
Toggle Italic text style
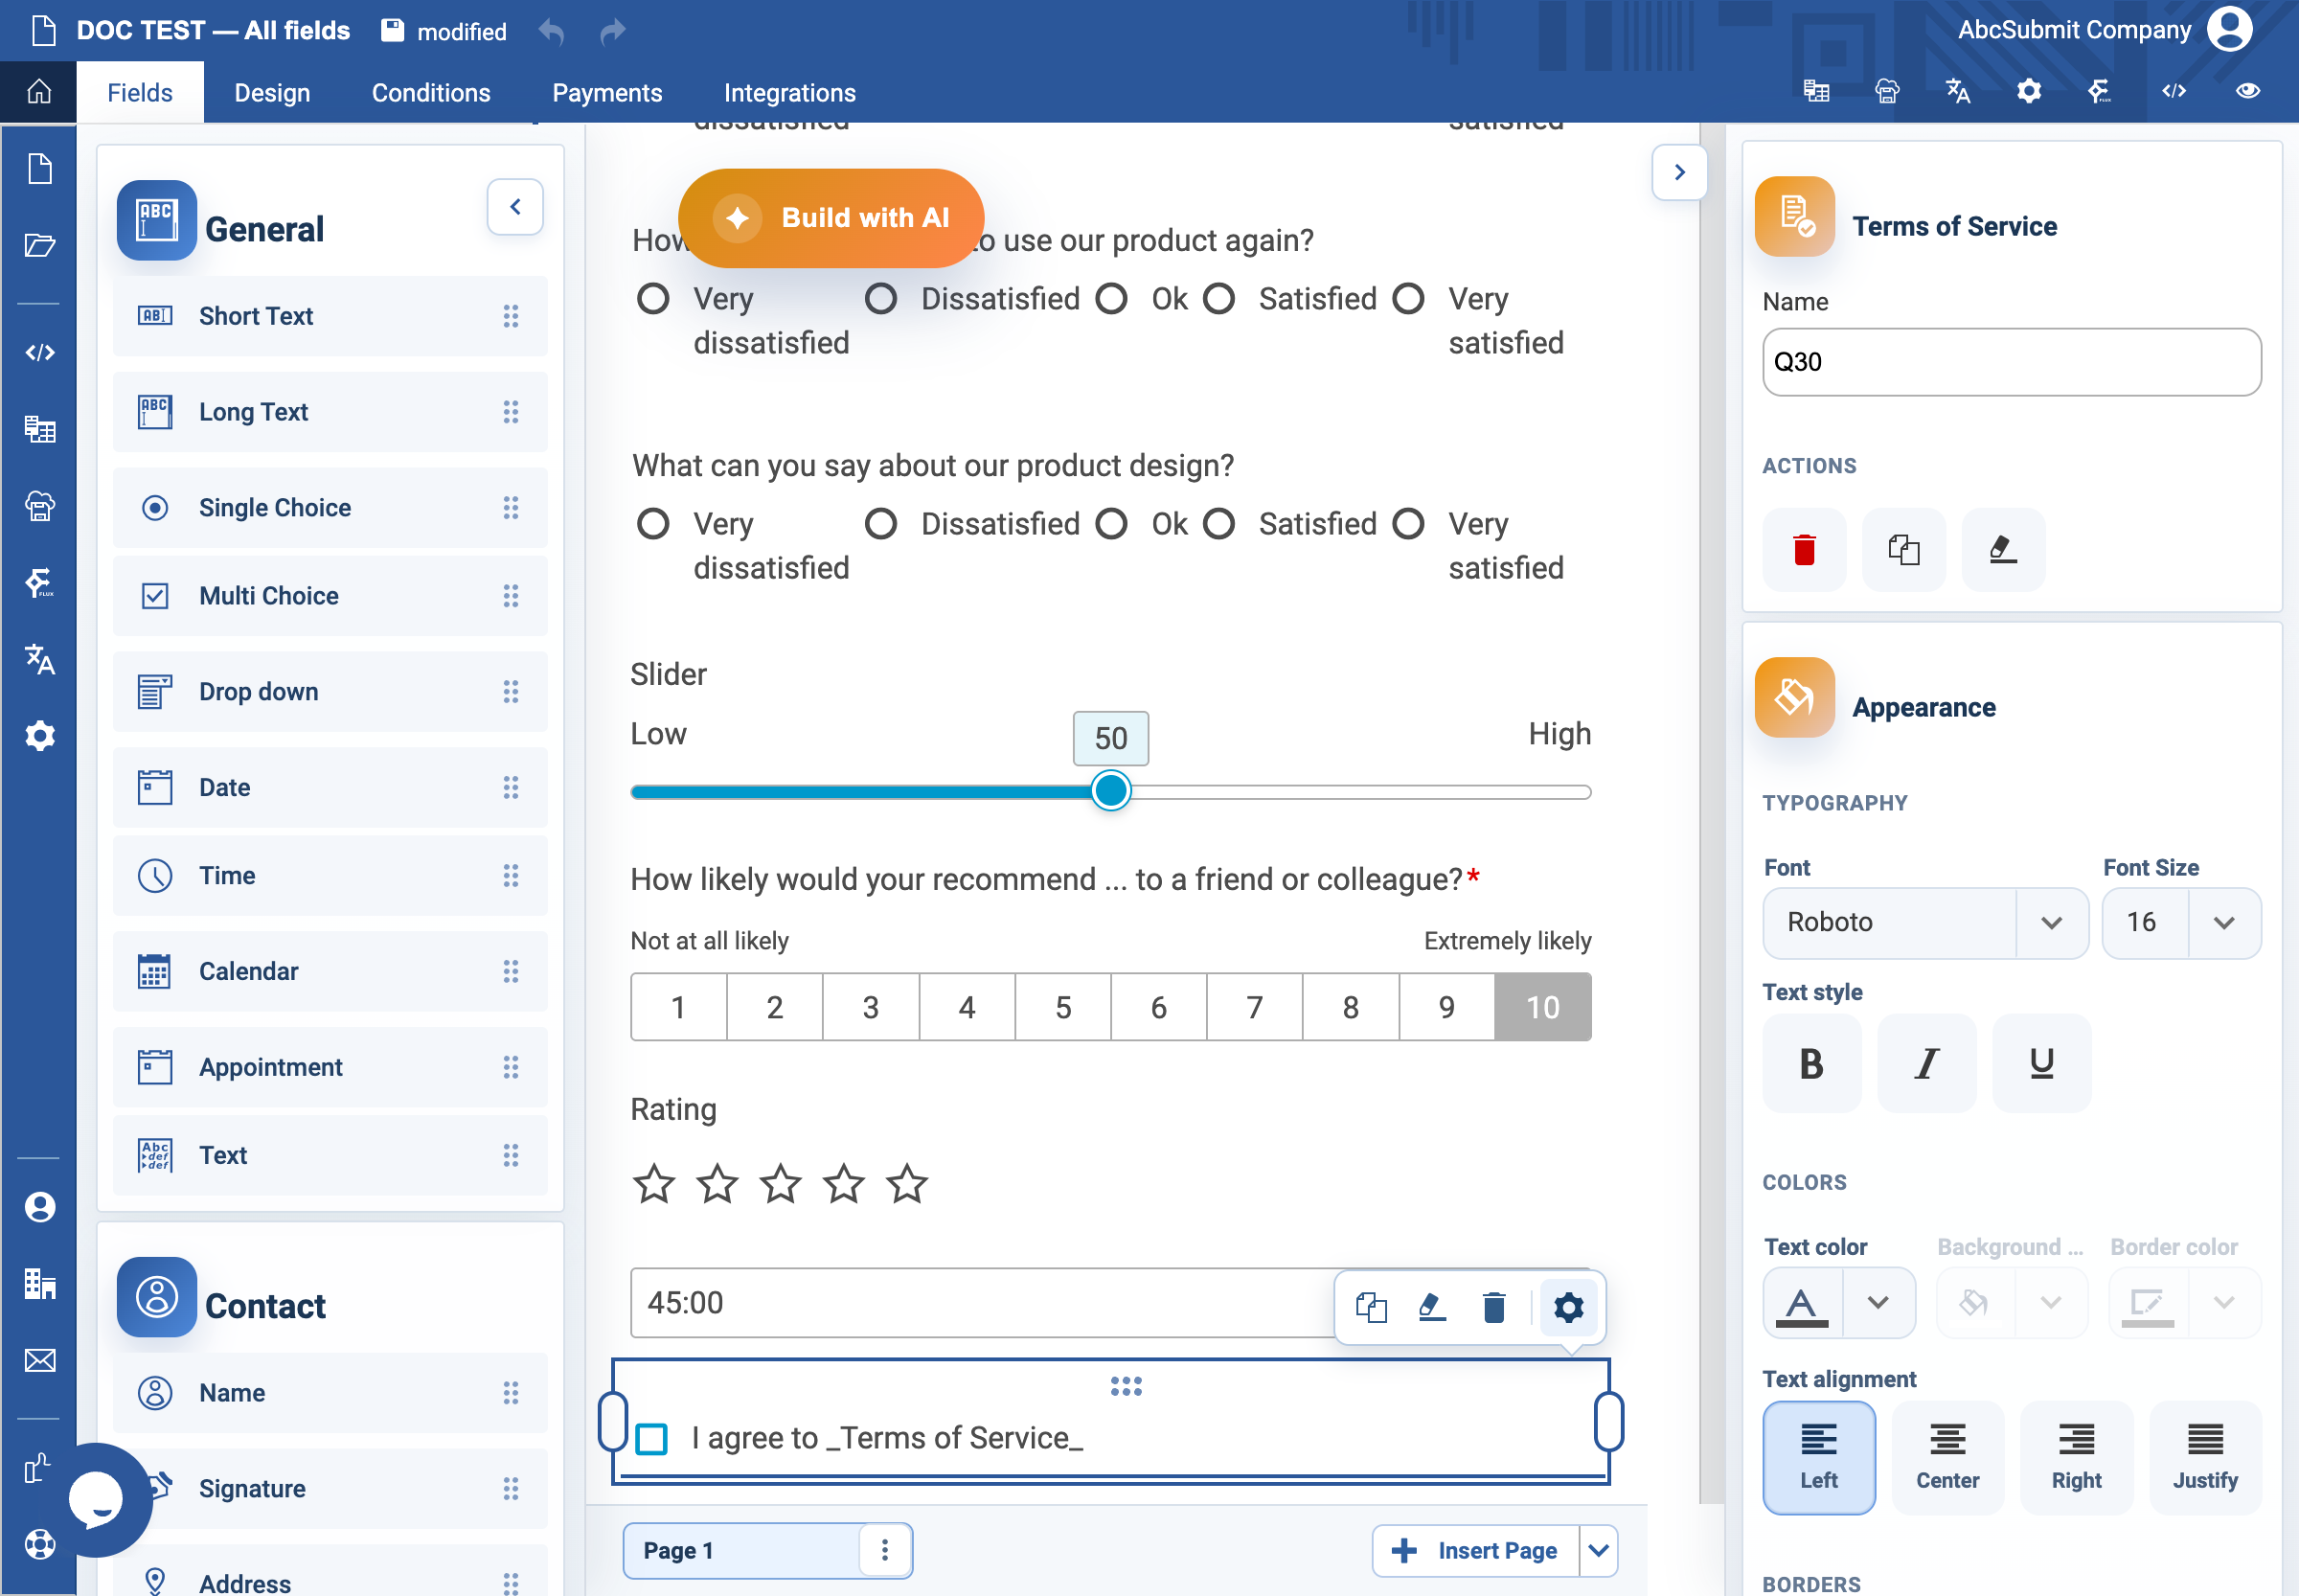[x=1926, y=1063]
